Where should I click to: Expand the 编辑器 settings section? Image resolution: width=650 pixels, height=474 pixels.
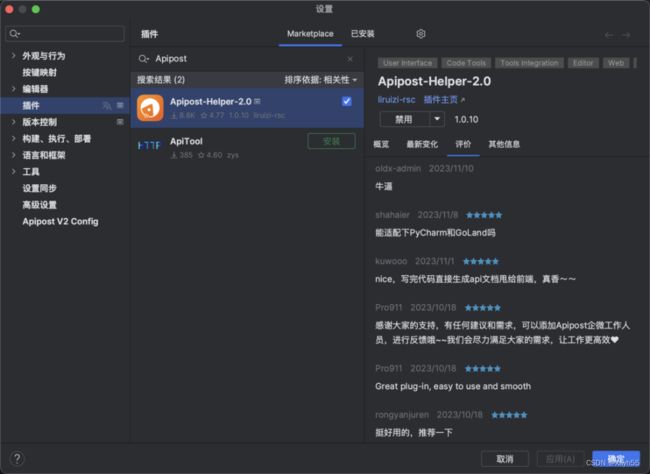click(13, 89)
